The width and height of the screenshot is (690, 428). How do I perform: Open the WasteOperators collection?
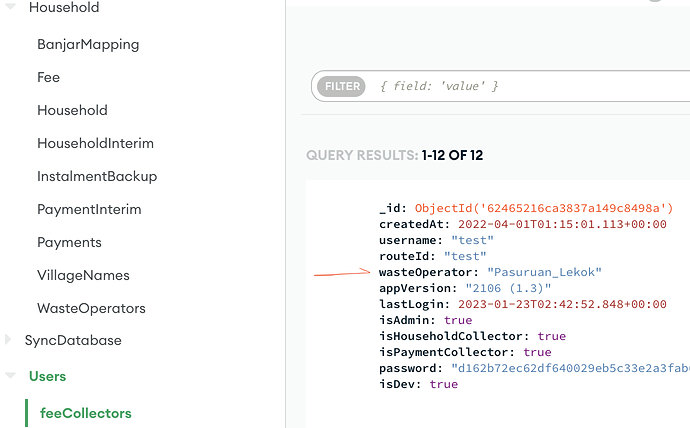click(91, 308)
